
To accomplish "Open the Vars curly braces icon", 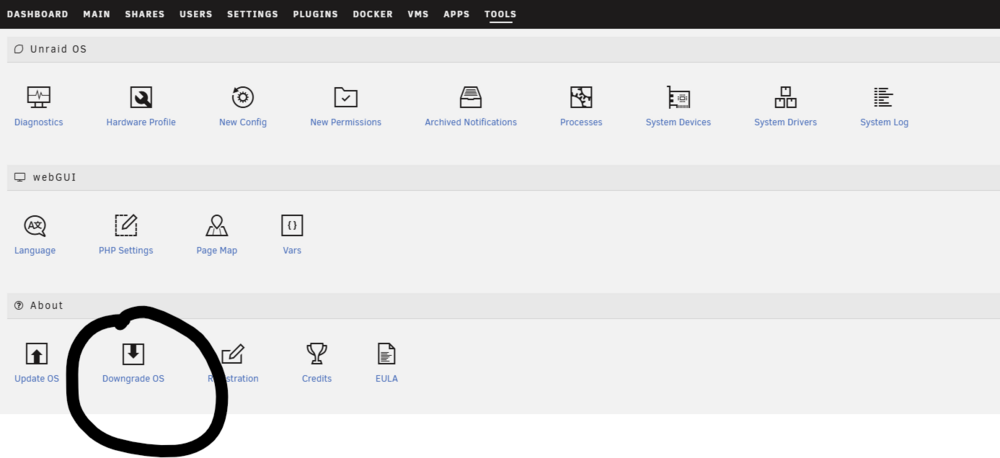I will point(292,225).
